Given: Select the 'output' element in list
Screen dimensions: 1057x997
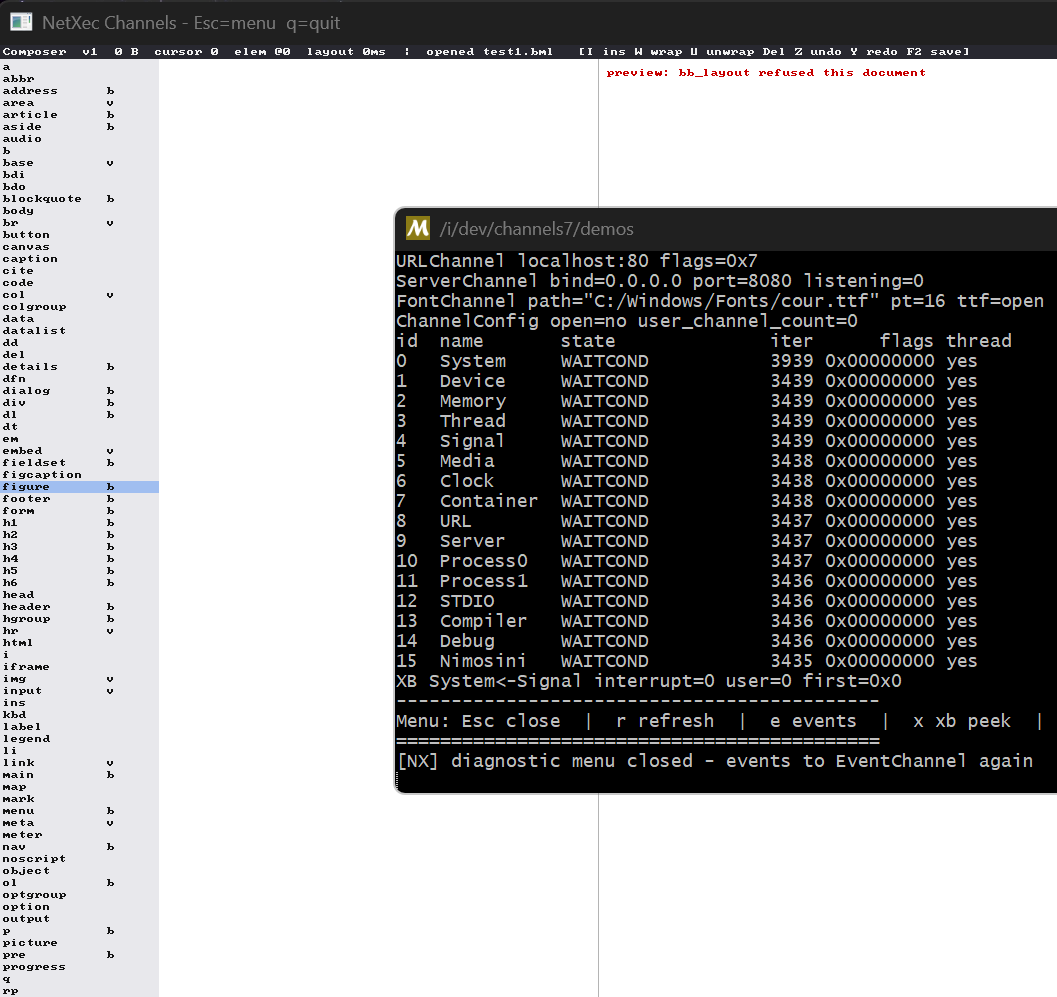Looking at the screenshot, I should pos(80,919).
